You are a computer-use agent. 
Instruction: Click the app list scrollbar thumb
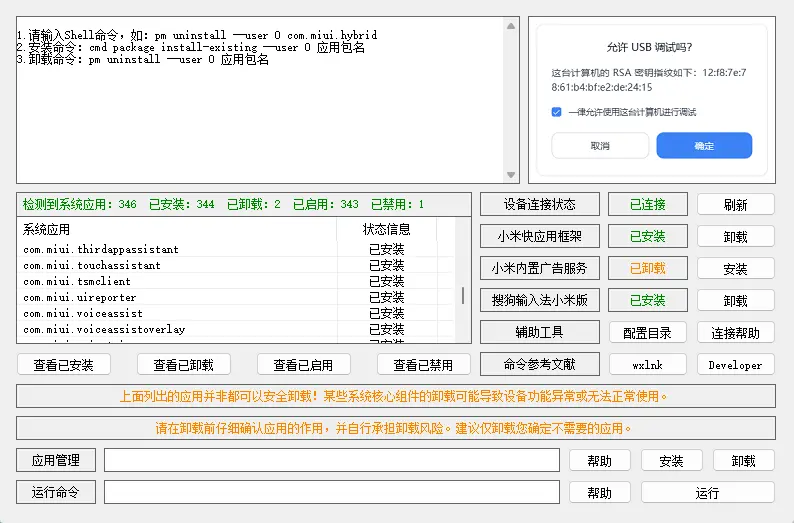(x=463, y=295)
